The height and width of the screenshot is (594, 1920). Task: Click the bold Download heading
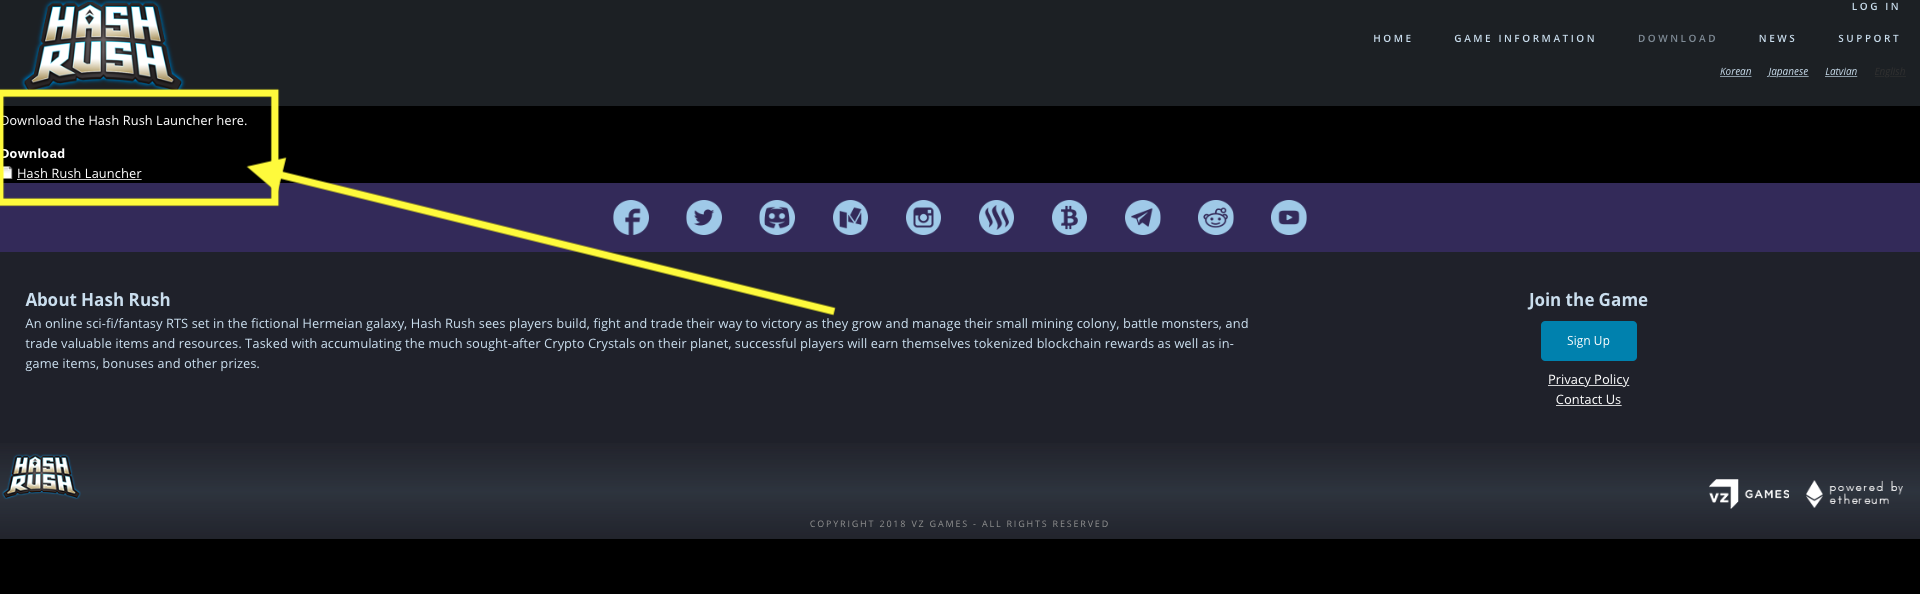(33, 153)
